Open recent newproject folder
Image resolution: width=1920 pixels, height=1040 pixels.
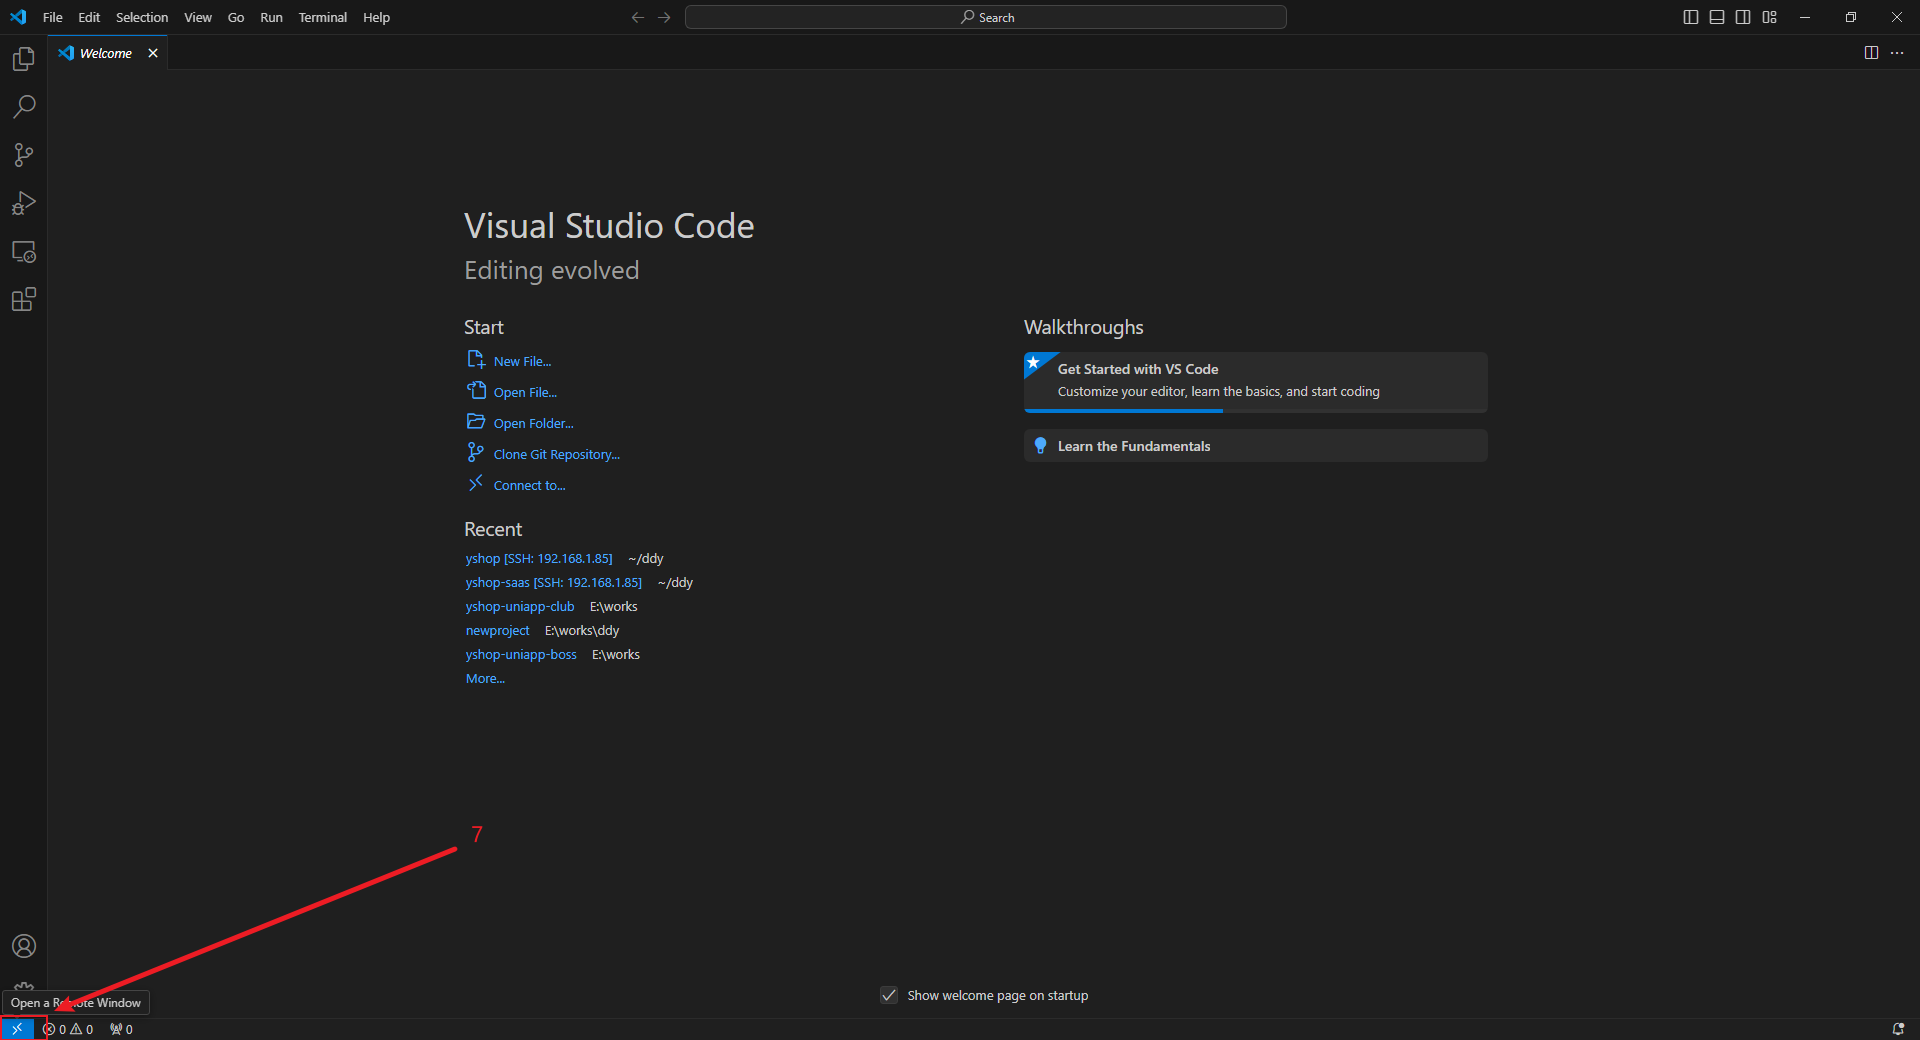[497, 631]
